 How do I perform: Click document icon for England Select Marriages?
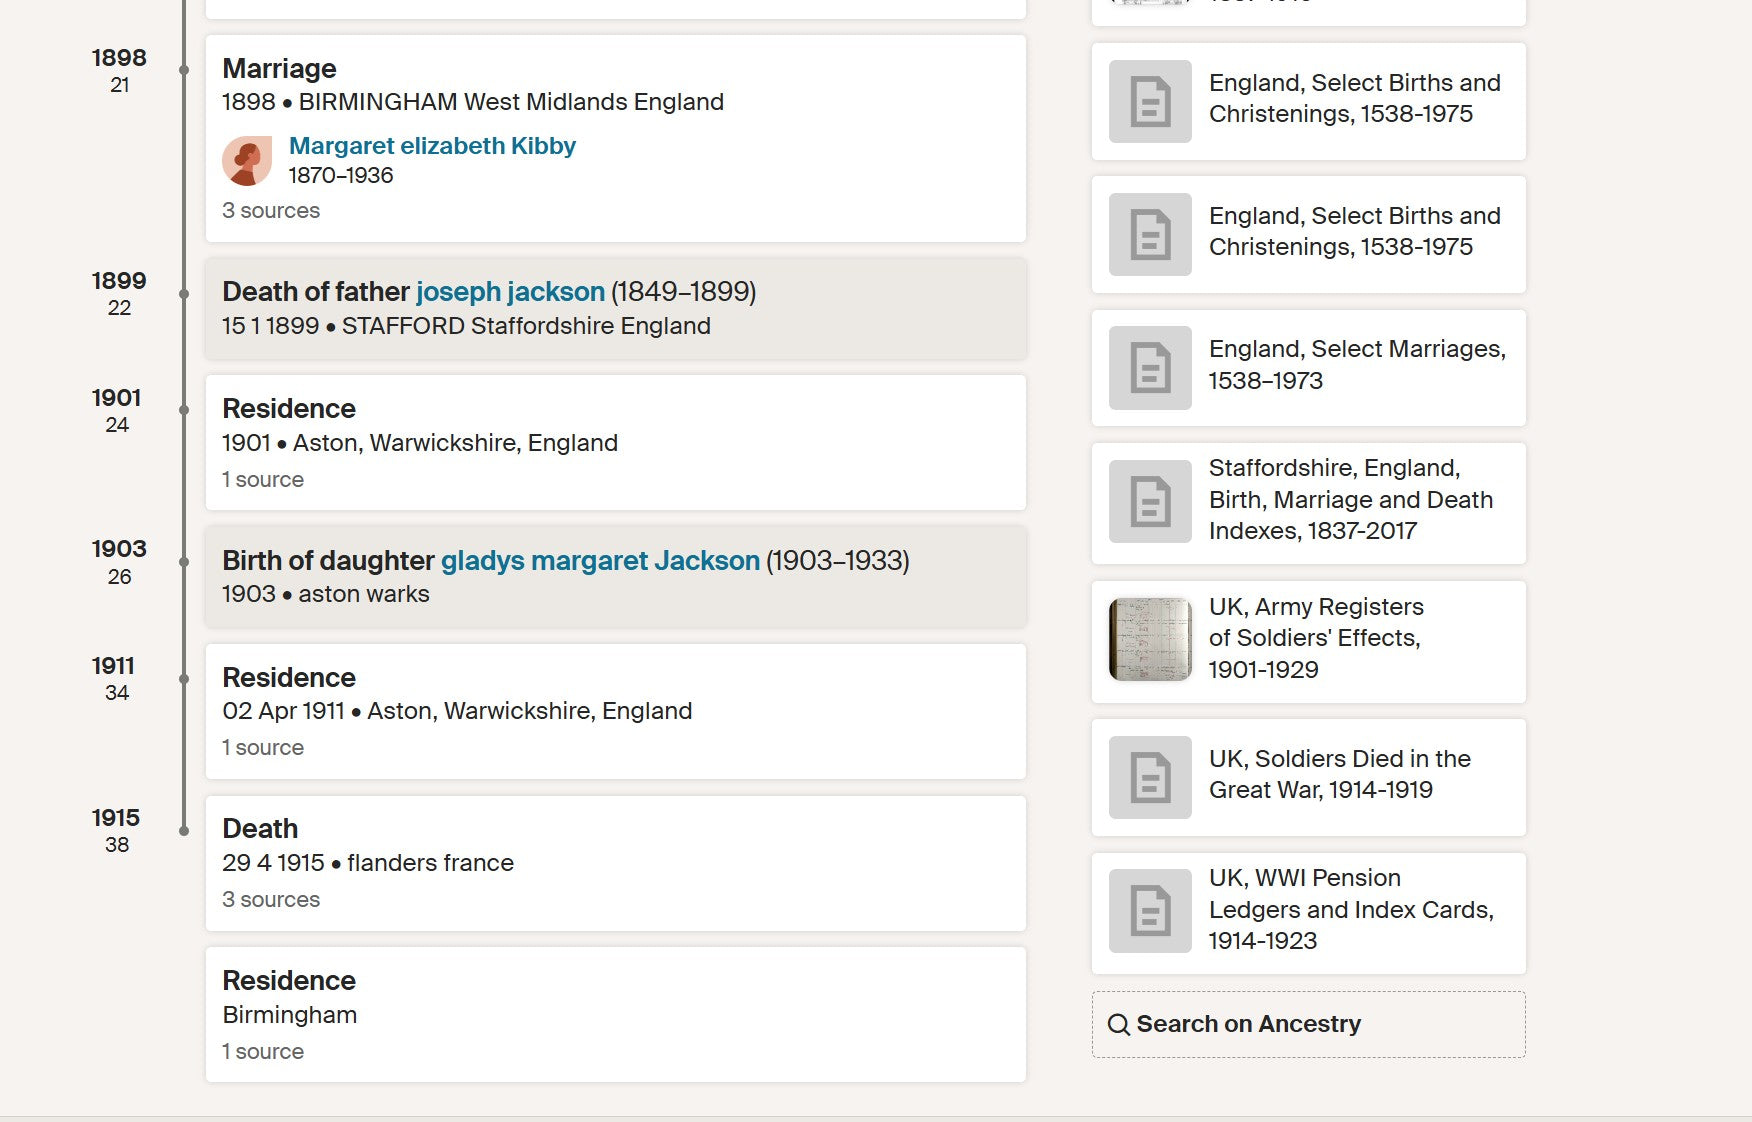point(1150,368)
